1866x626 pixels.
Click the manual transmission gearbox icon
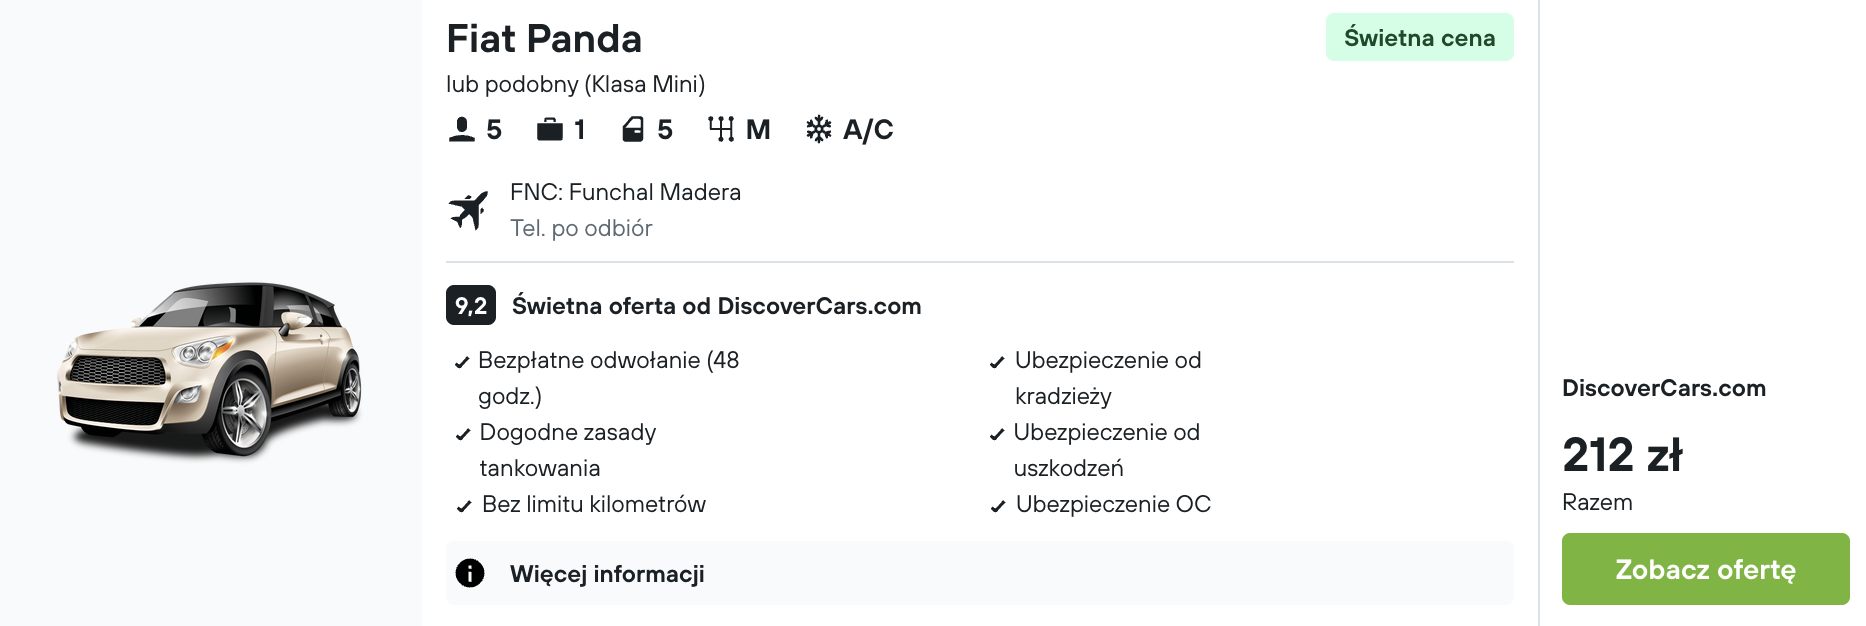pyautogui.click(x=721, y=130)
